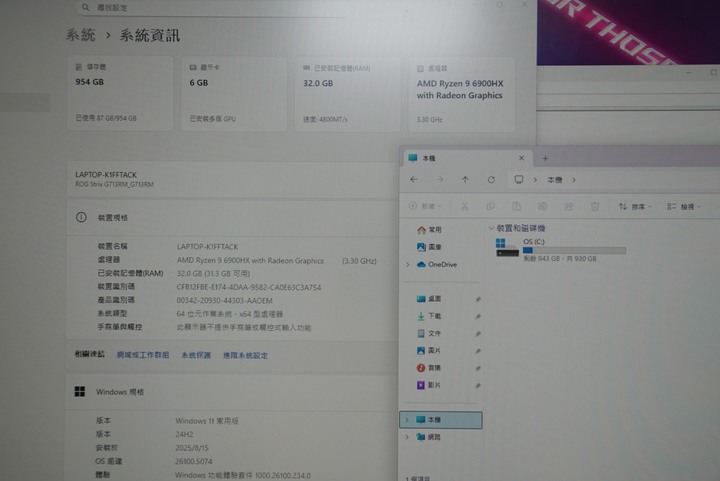Image resolution: width=720 pixels, height=481 pixels.
Task: Collapse the 裝置和磁碟機 group
Action: tap(490, 228)
